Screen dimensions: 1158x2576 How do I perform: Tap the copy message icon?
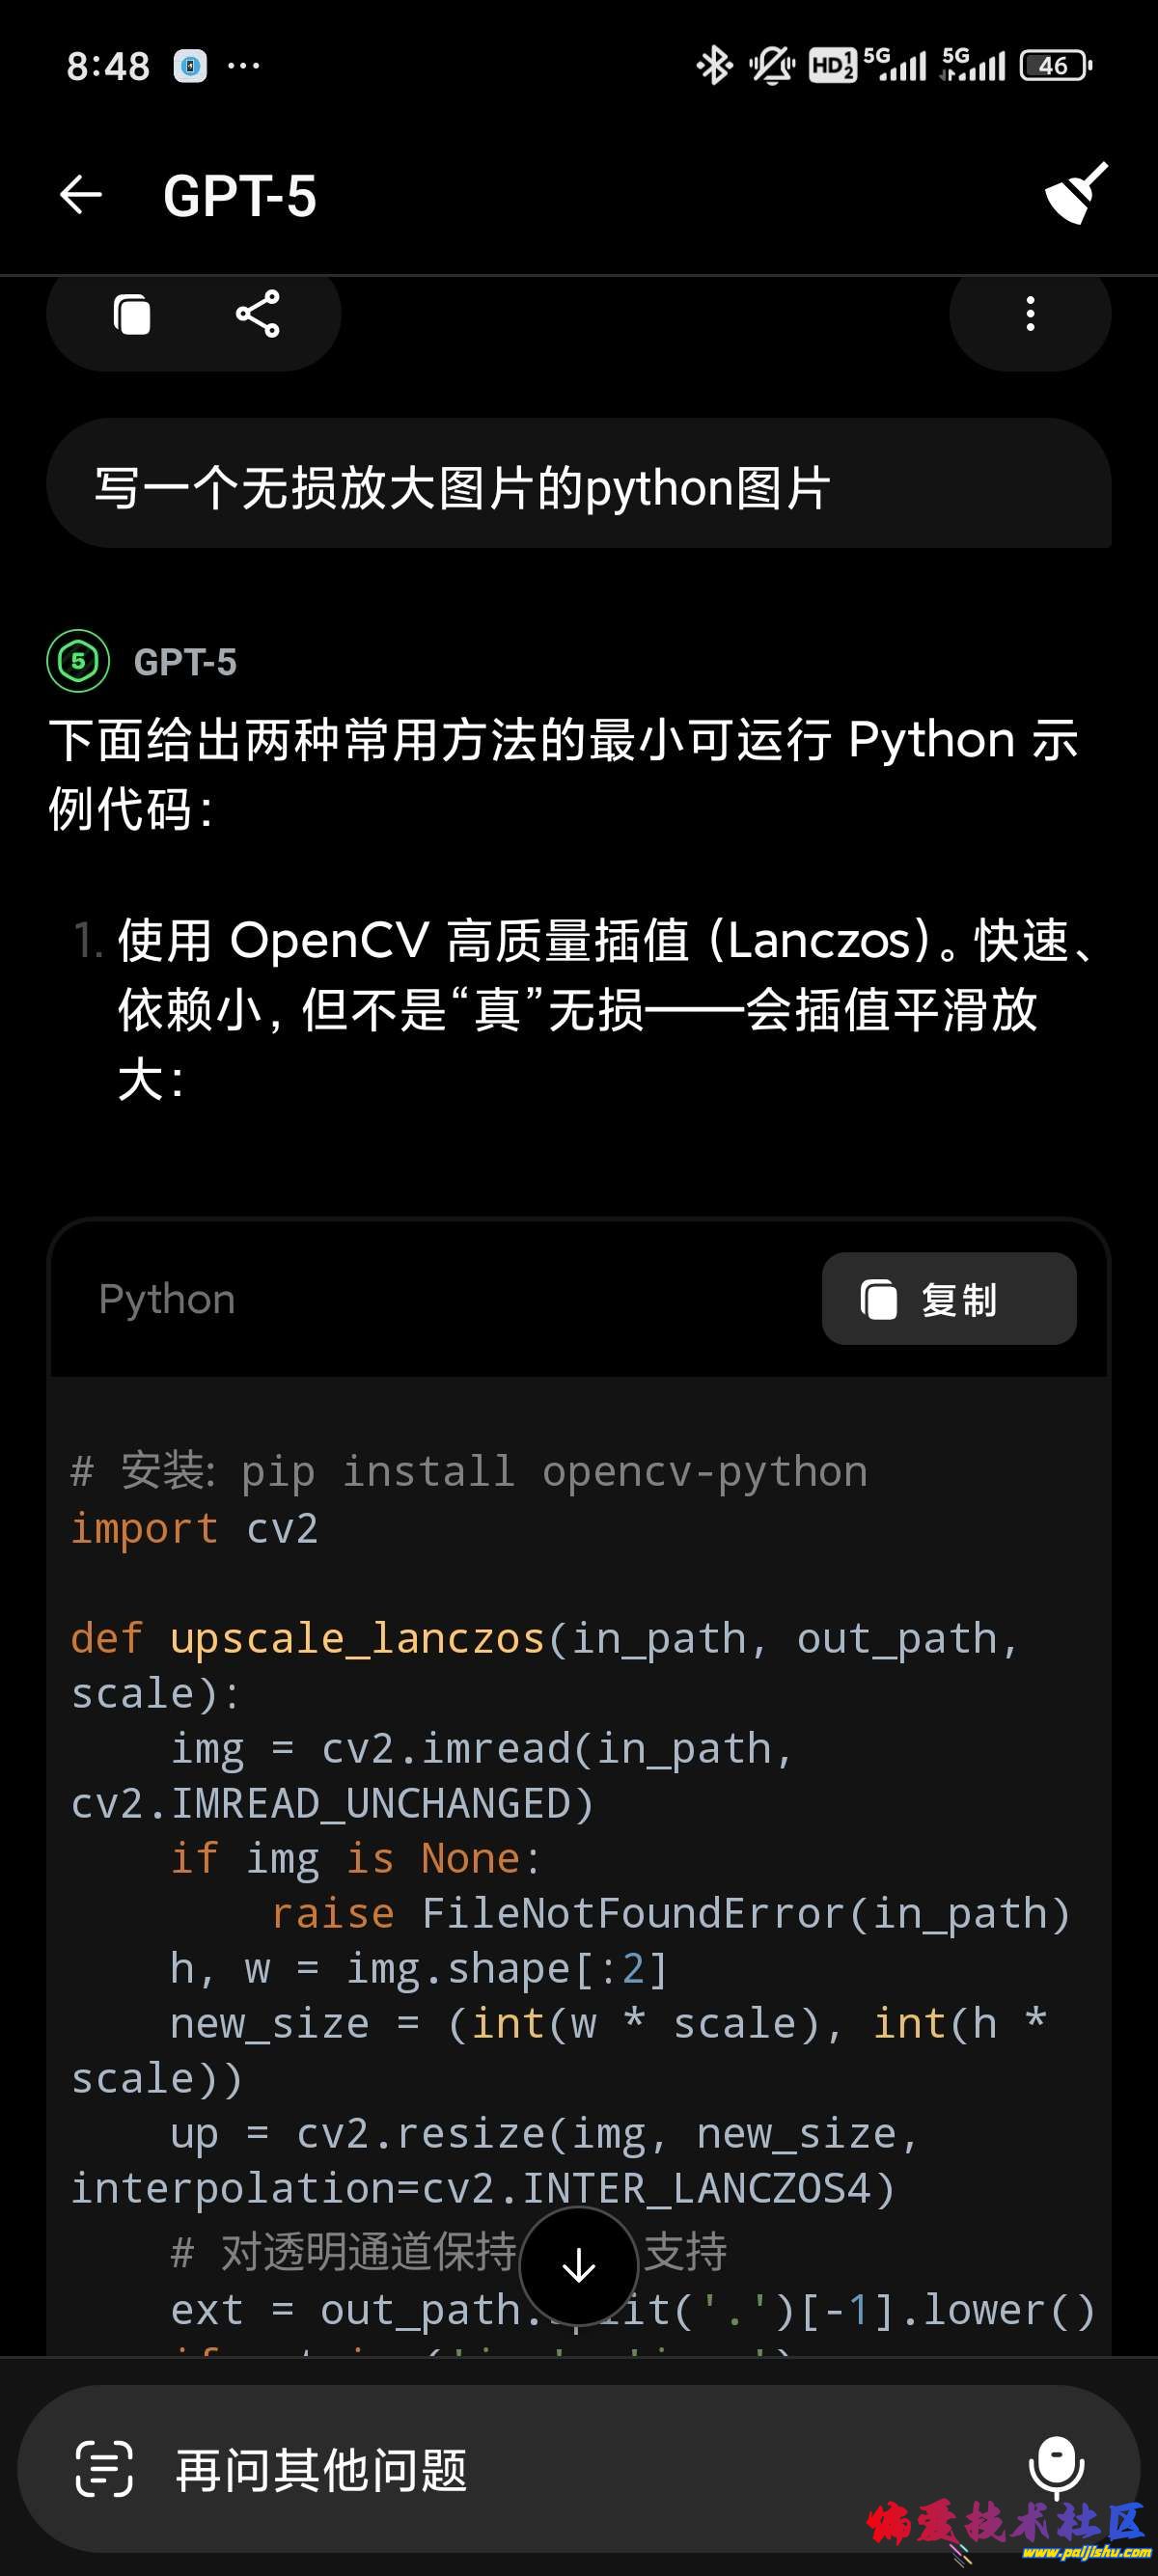pos(132,315)
